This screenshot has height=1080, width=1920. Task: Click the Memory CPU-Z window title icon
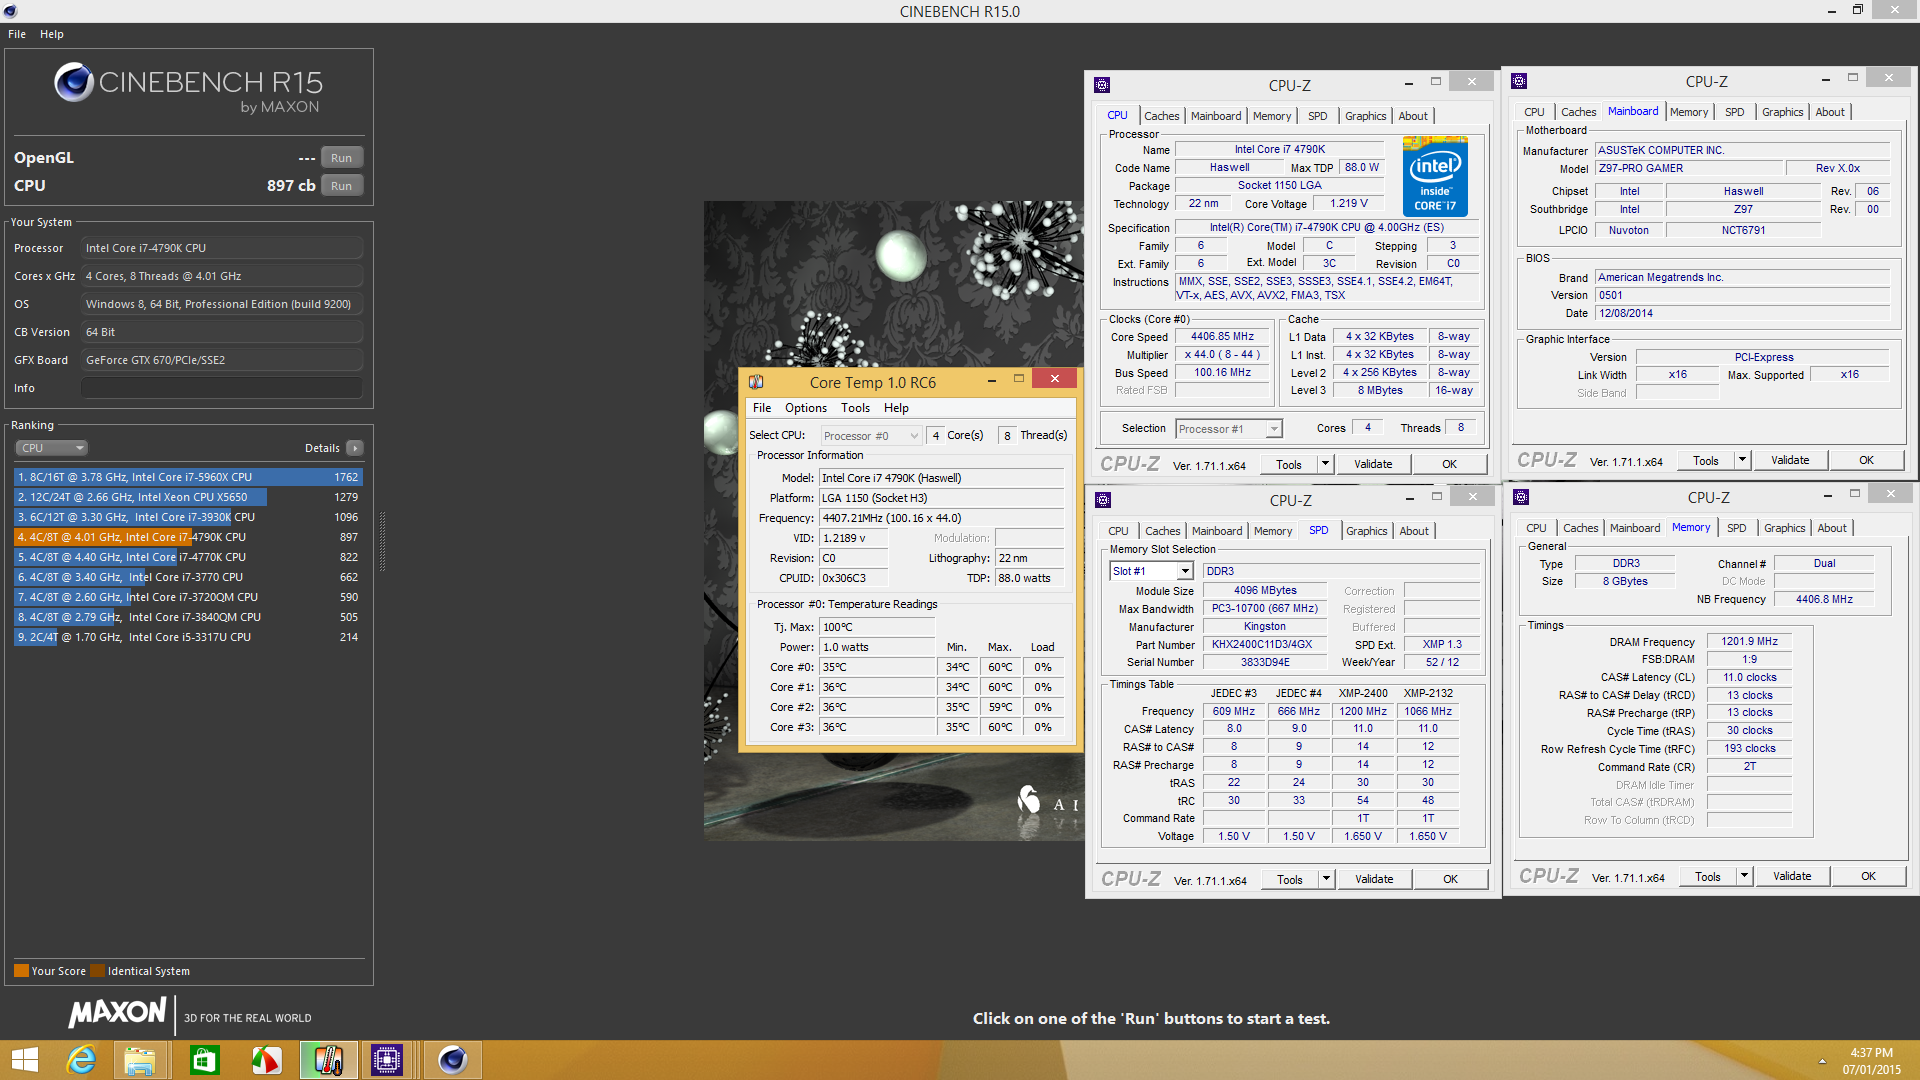point(1521,497)
